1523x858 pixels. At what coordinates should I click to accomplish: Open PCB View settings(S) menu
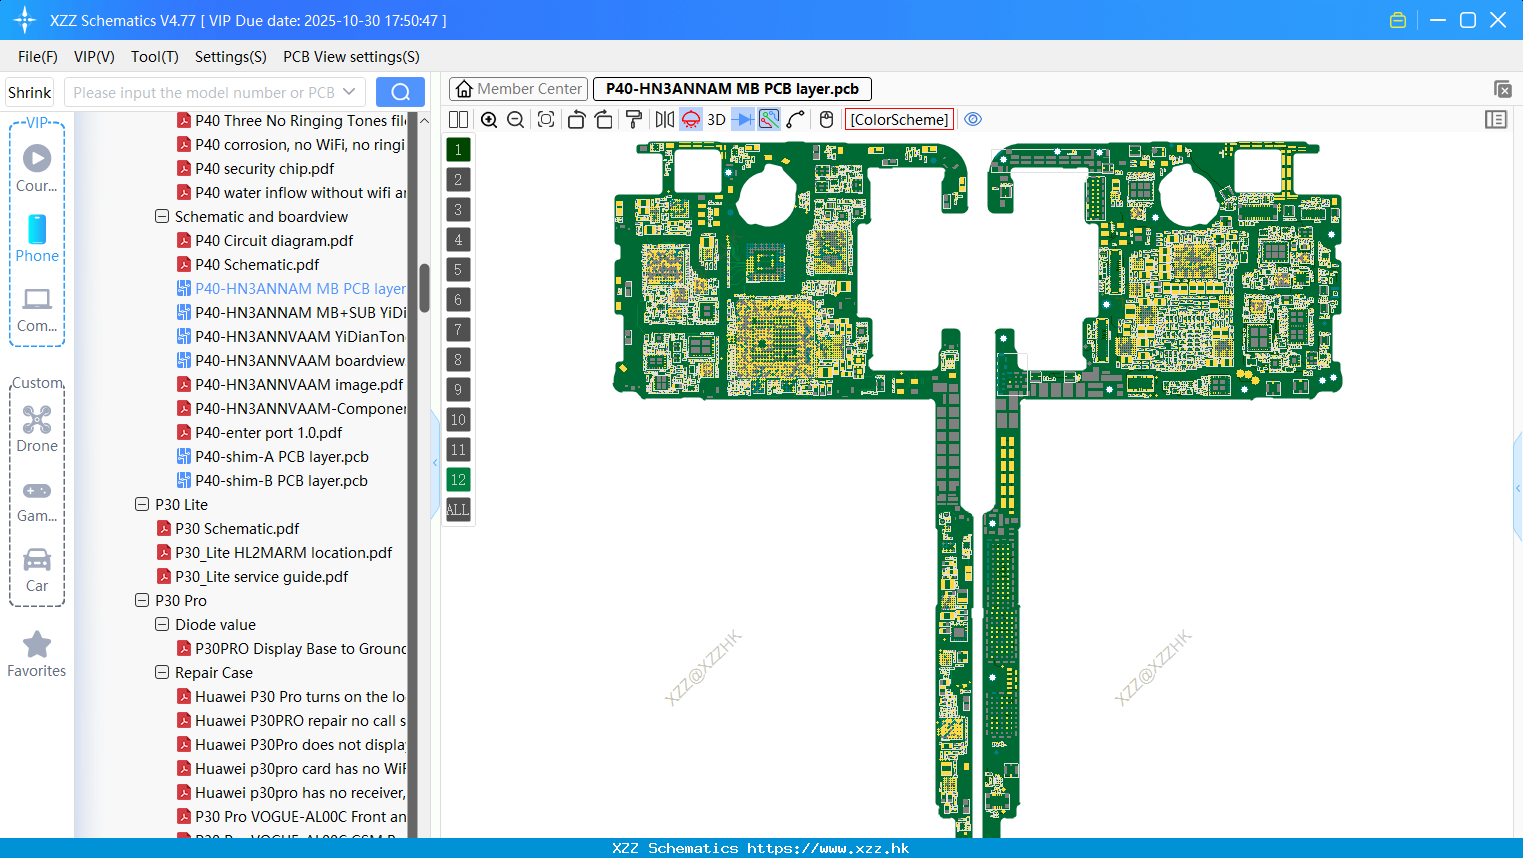click(x=351, y=57)
